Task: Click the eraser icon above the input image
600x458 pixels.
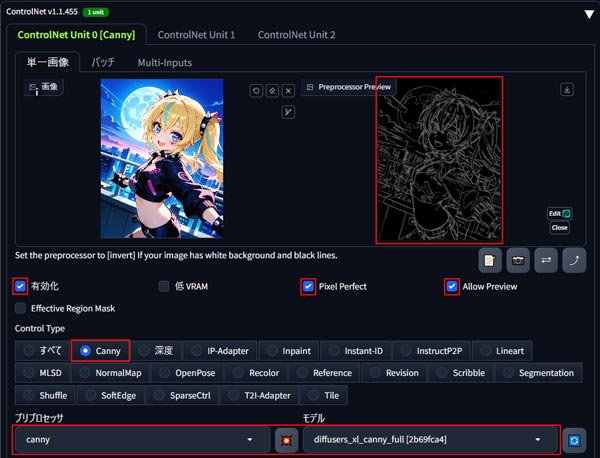Action: 272,91
